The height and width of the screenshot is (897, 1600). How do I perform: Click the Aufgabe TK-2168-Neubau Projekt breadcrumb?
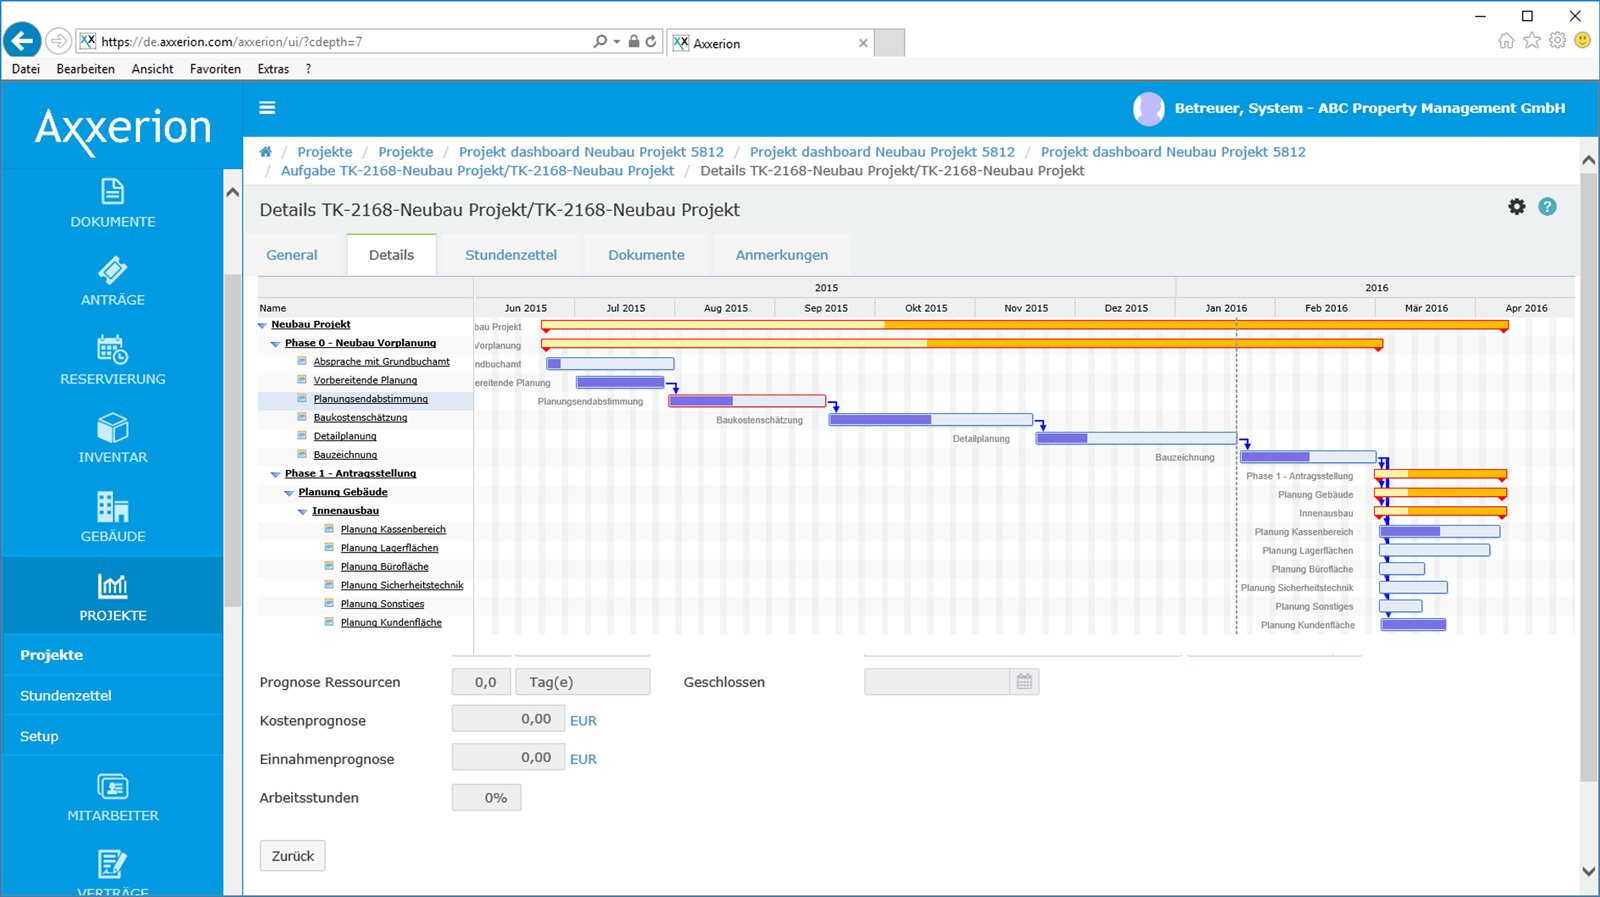[478, 171]
